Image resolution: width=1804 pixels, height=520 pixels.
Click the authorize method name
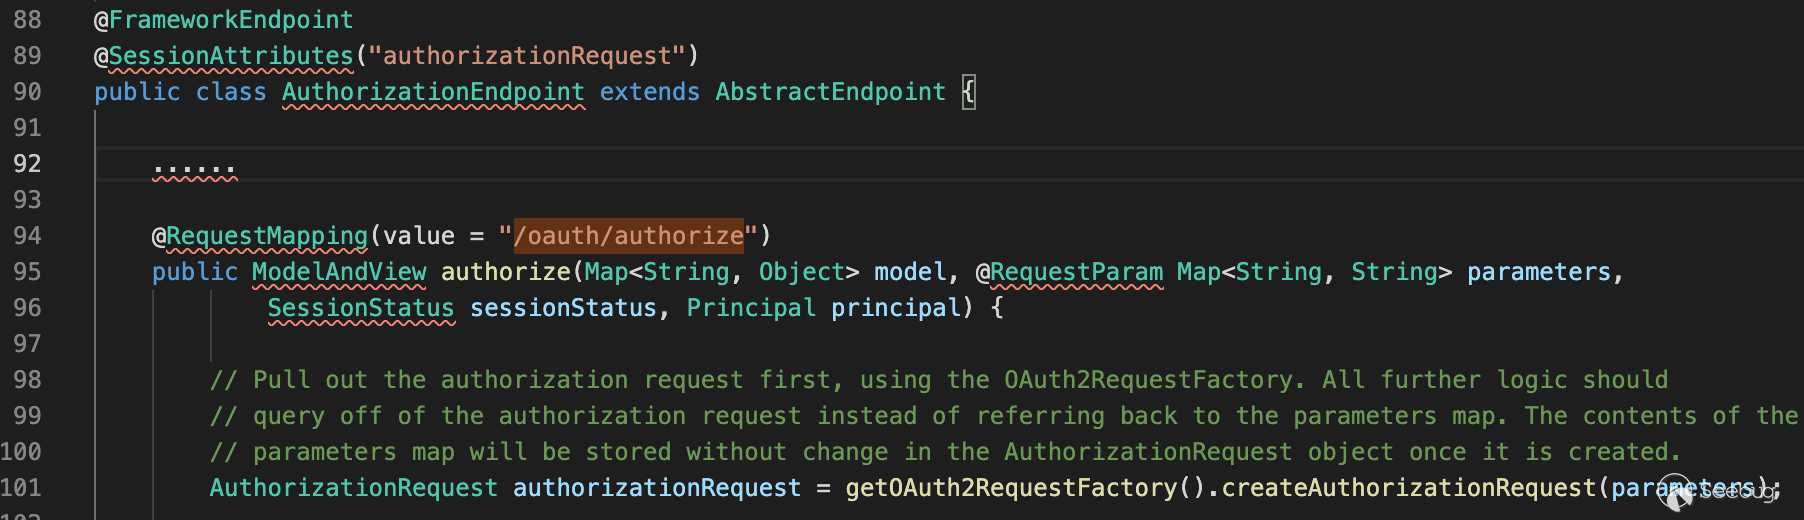pos(506,272)
